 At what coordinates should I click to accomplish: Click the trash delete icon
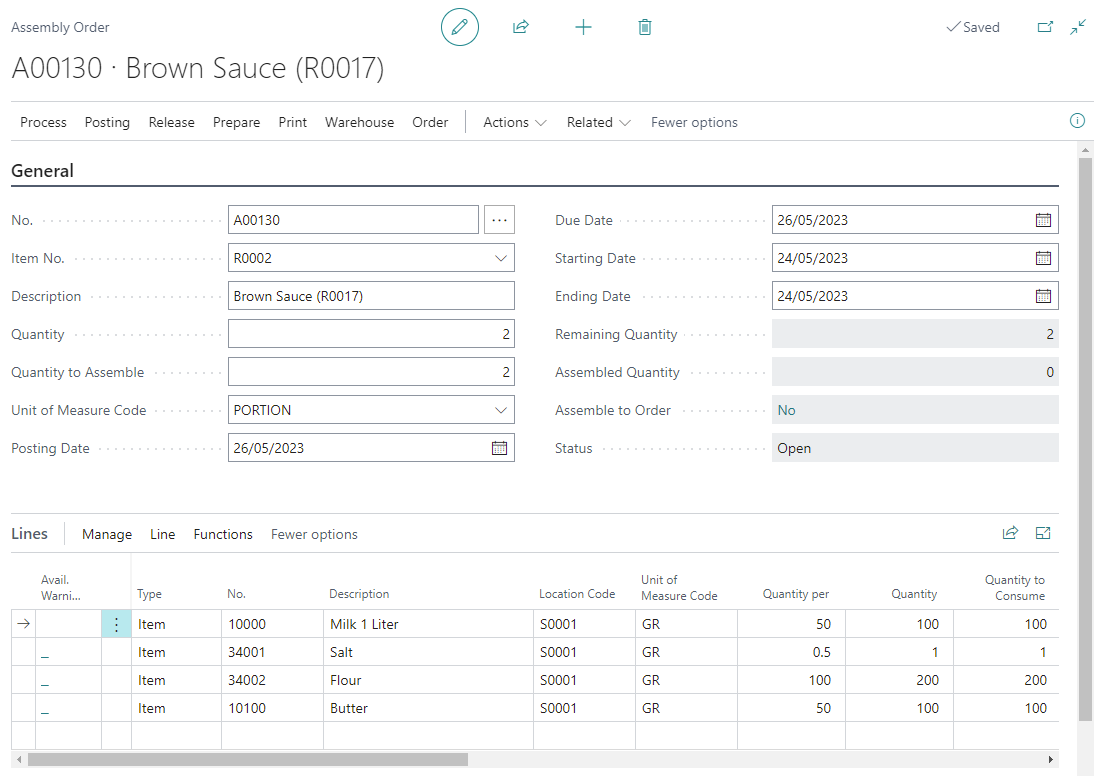(645, 27)
